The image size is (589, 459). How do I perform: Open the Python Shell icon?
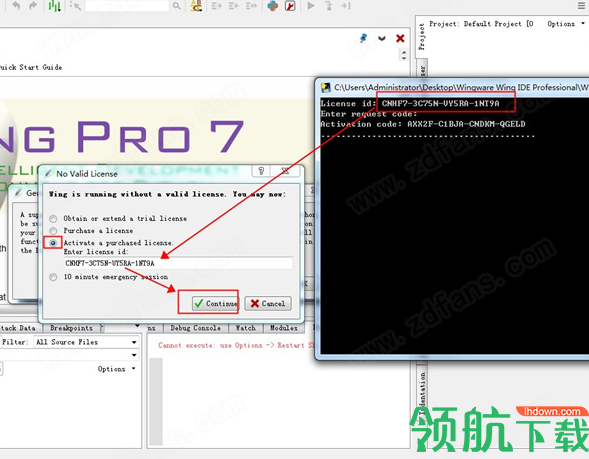[x=273, y=6]
